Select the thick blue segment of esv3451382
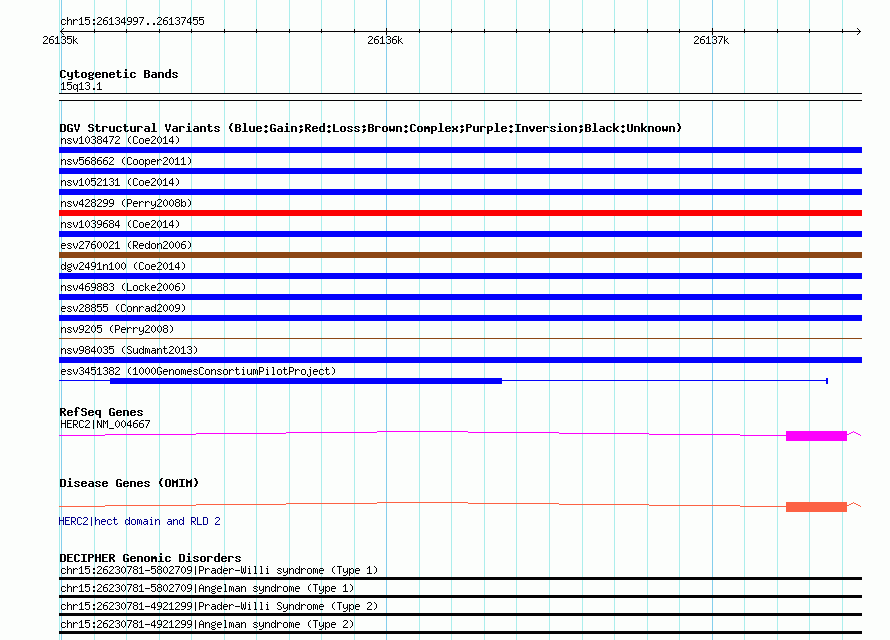The height and width of the screenshot is (640, 890). click(x=305, y=381)
